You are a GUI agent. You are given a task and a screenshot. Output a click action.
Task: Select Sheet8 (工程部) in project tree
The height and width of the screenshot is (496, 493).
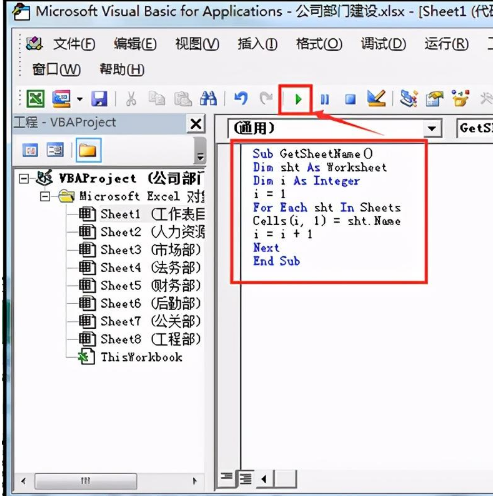click(140, 340)
